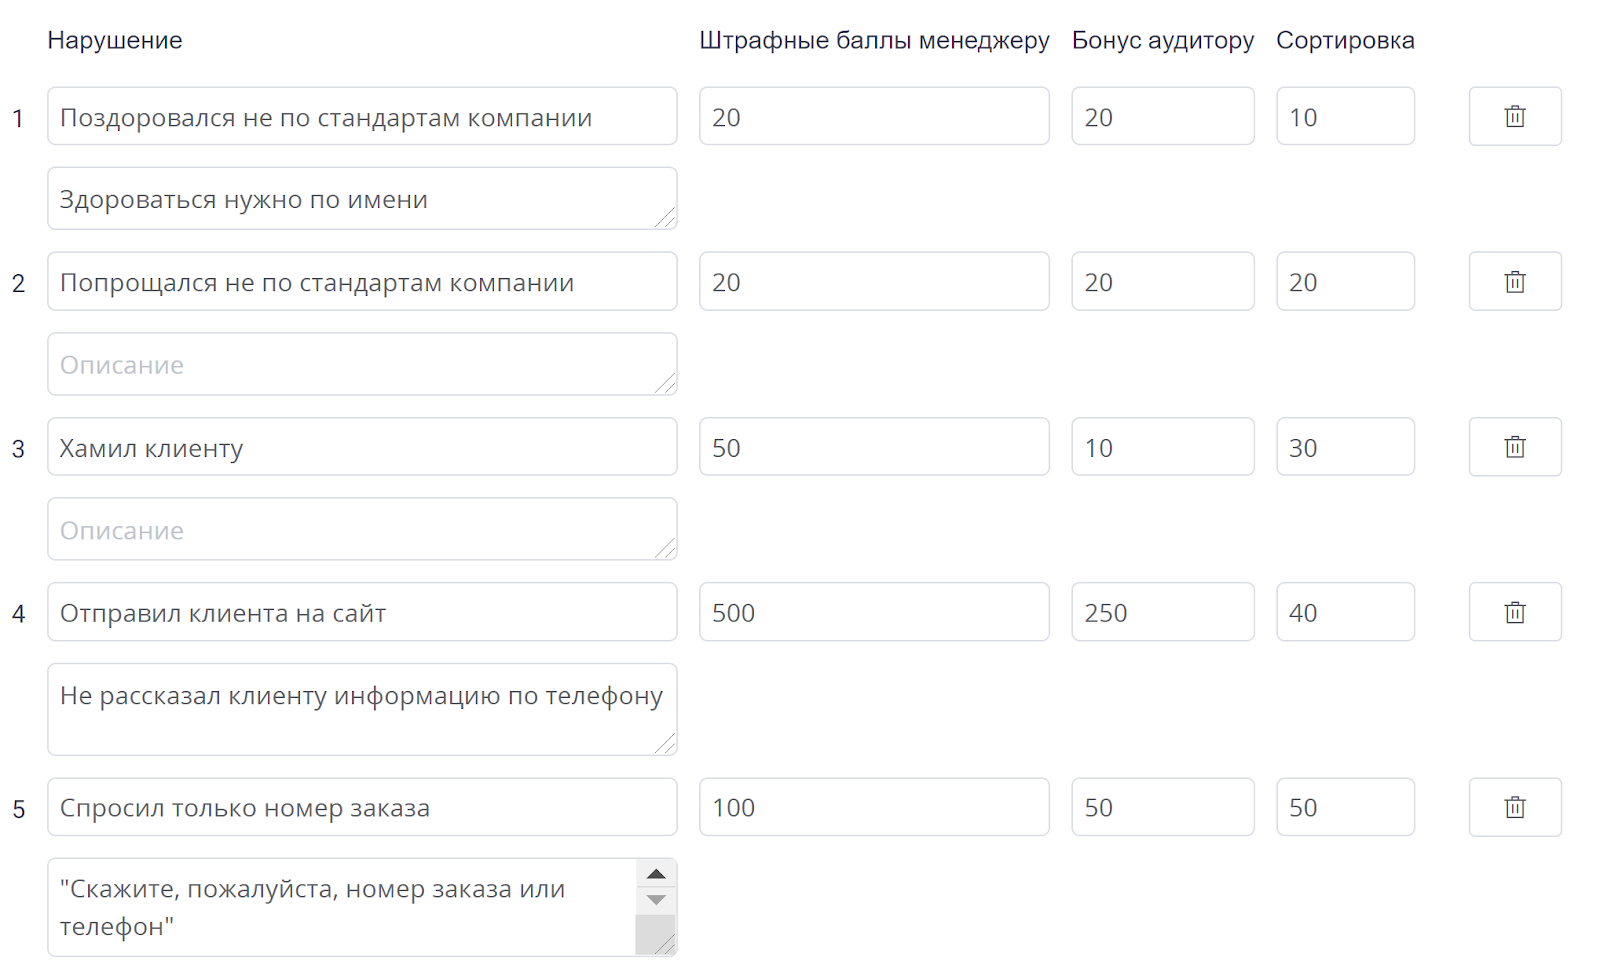Screen dimensions: 1600x976
Task: Focus 'Не рассказал клиенту информацию' description box
Action: pos(362,709)
